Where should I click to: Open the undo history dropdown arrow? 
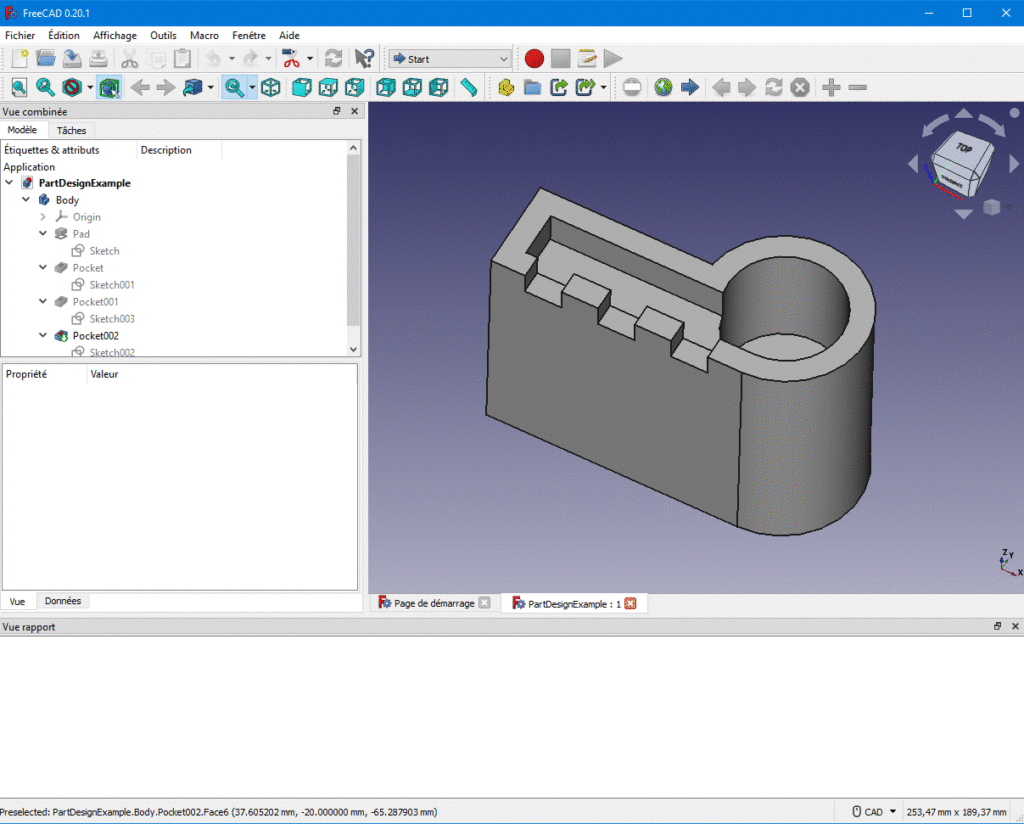[232, 59]
